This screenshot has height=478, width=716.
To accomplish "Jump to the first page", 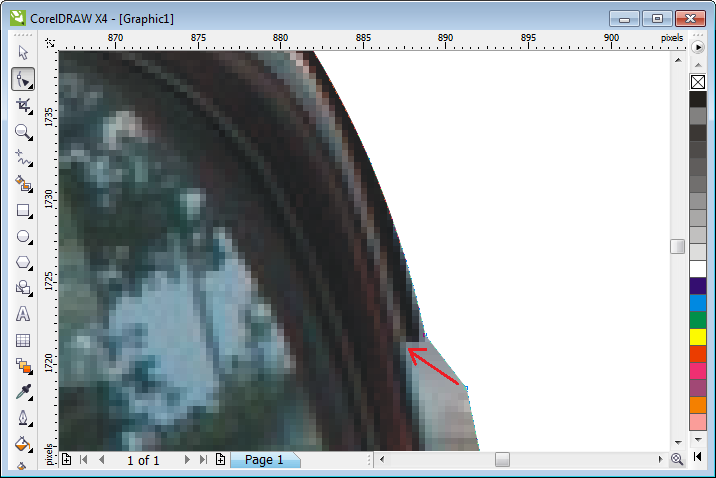I will click(x=84, y=460).
